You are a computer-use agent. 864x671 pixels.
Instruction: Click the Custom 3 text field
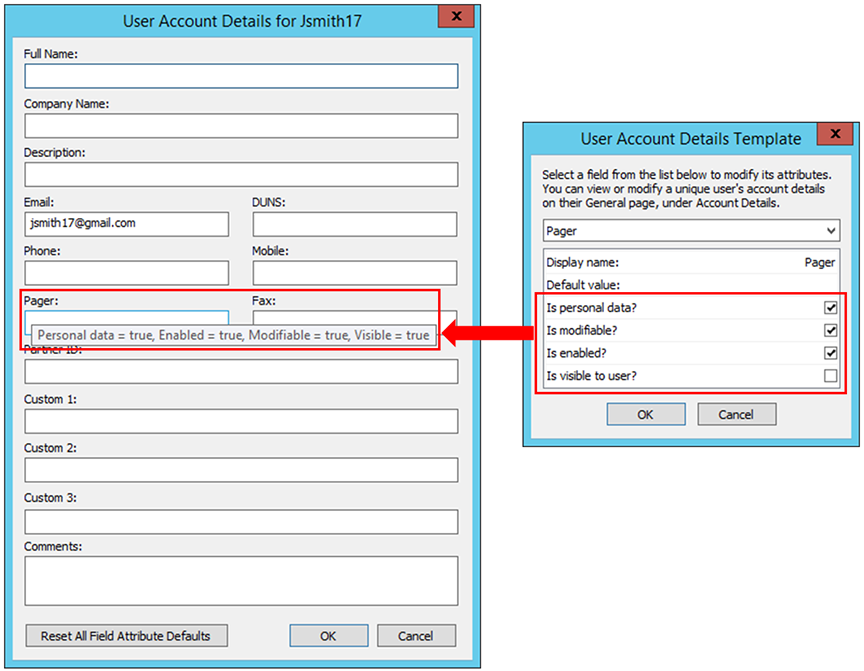(241, 521)
